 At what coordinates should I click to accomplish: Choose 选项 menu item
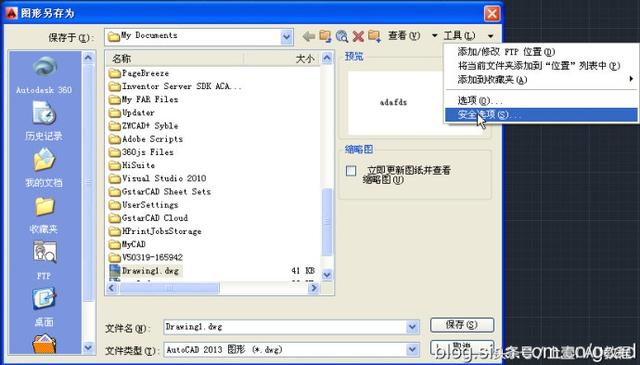(x=541, y=100)
